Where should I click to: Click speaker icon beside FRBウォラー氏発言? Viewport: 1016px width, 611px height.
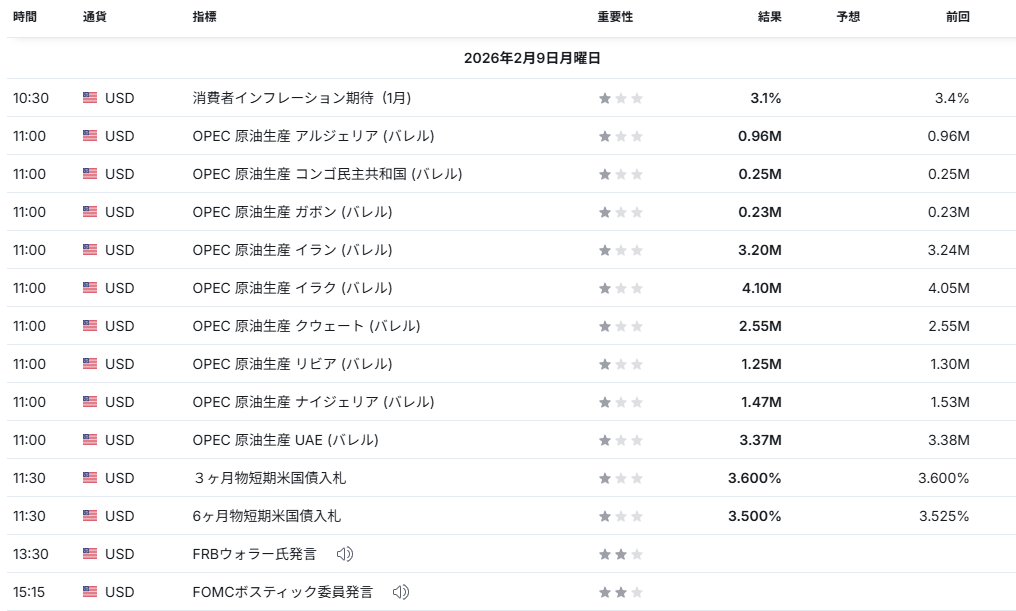click(x=345, y=554)
